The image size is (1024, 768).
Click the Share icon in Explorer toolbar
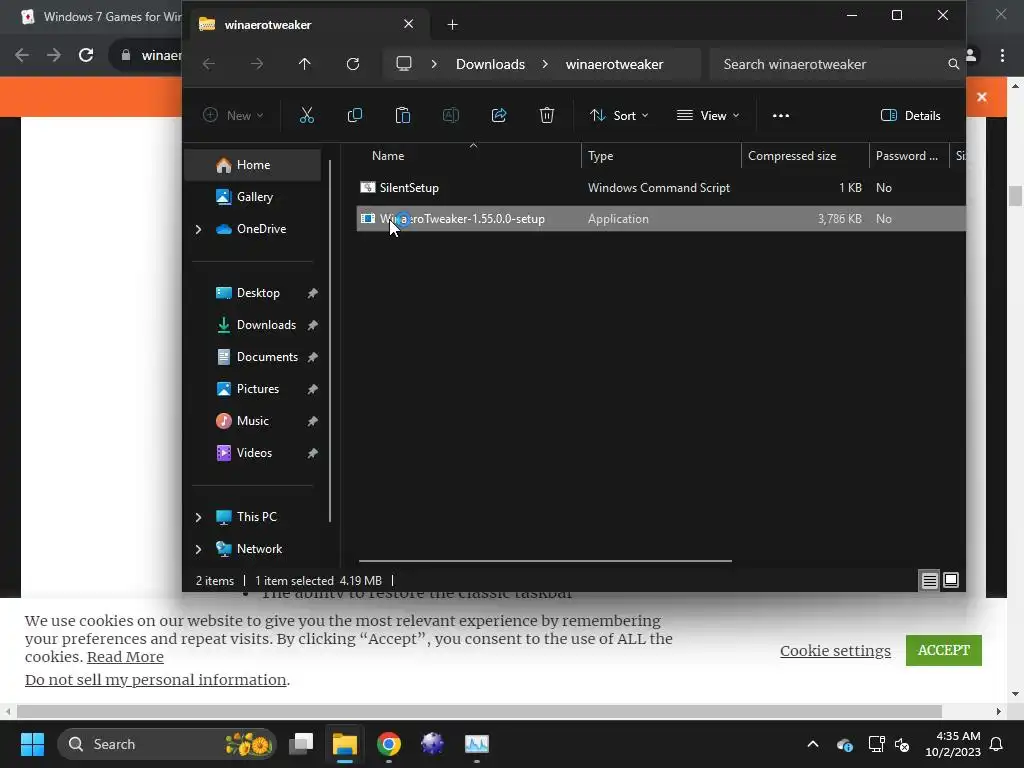coord(499,116)
